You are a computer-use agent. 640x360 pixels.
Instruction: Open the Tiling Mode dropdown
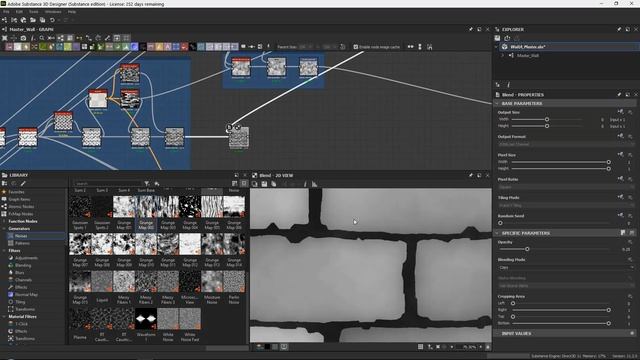click(x=565, y=205)
